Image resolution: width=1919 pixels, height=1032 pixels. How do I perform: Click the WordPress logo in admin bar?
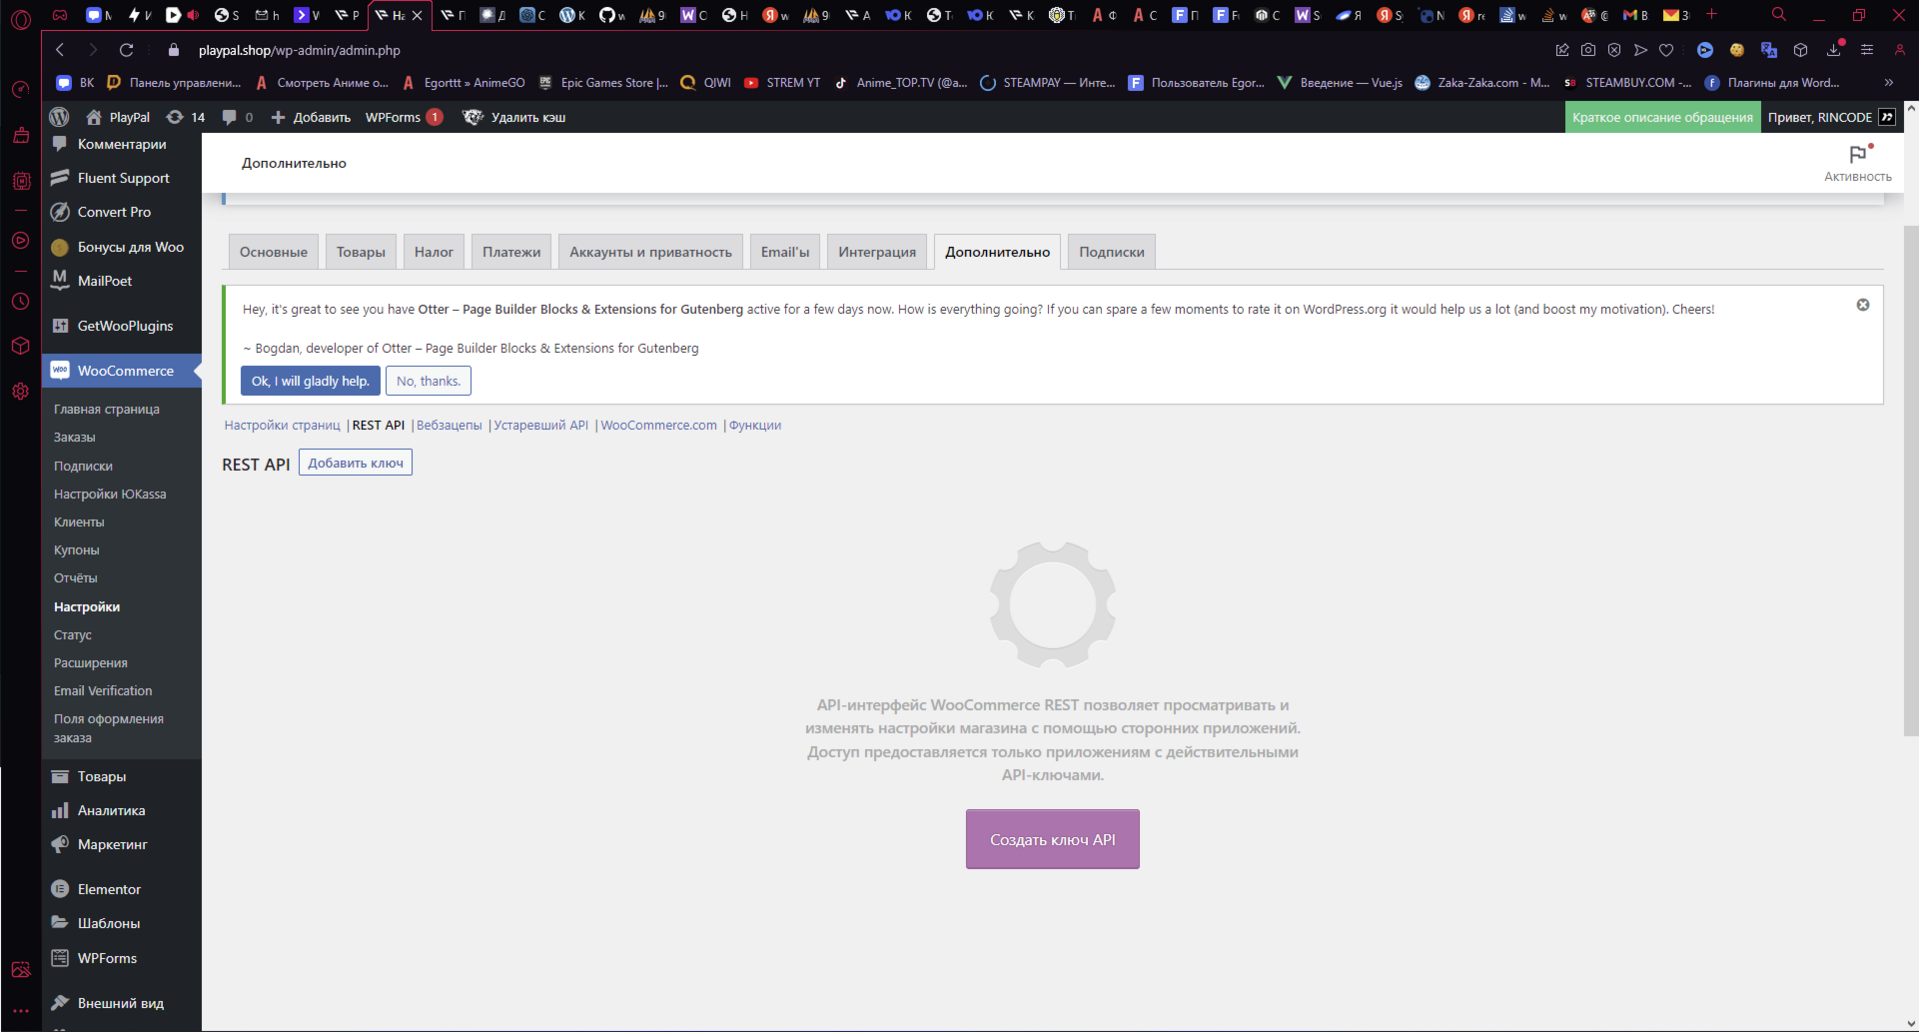pyautogui.click(x=60, y=117)
